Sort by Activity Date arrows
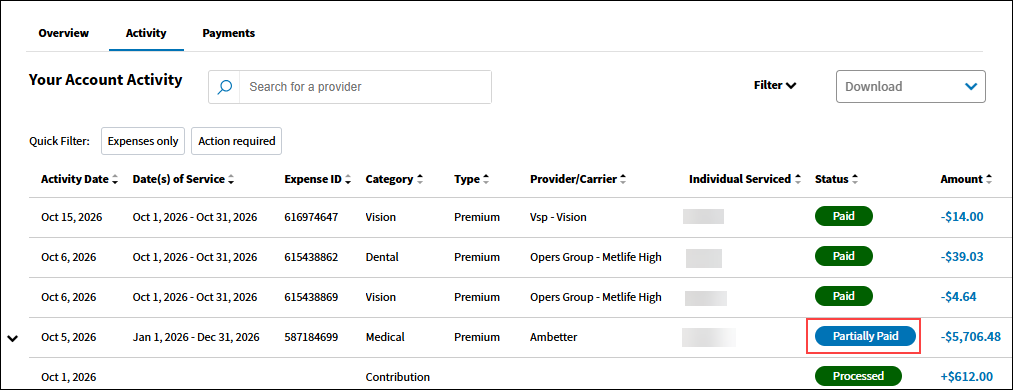 pos(115,180)
